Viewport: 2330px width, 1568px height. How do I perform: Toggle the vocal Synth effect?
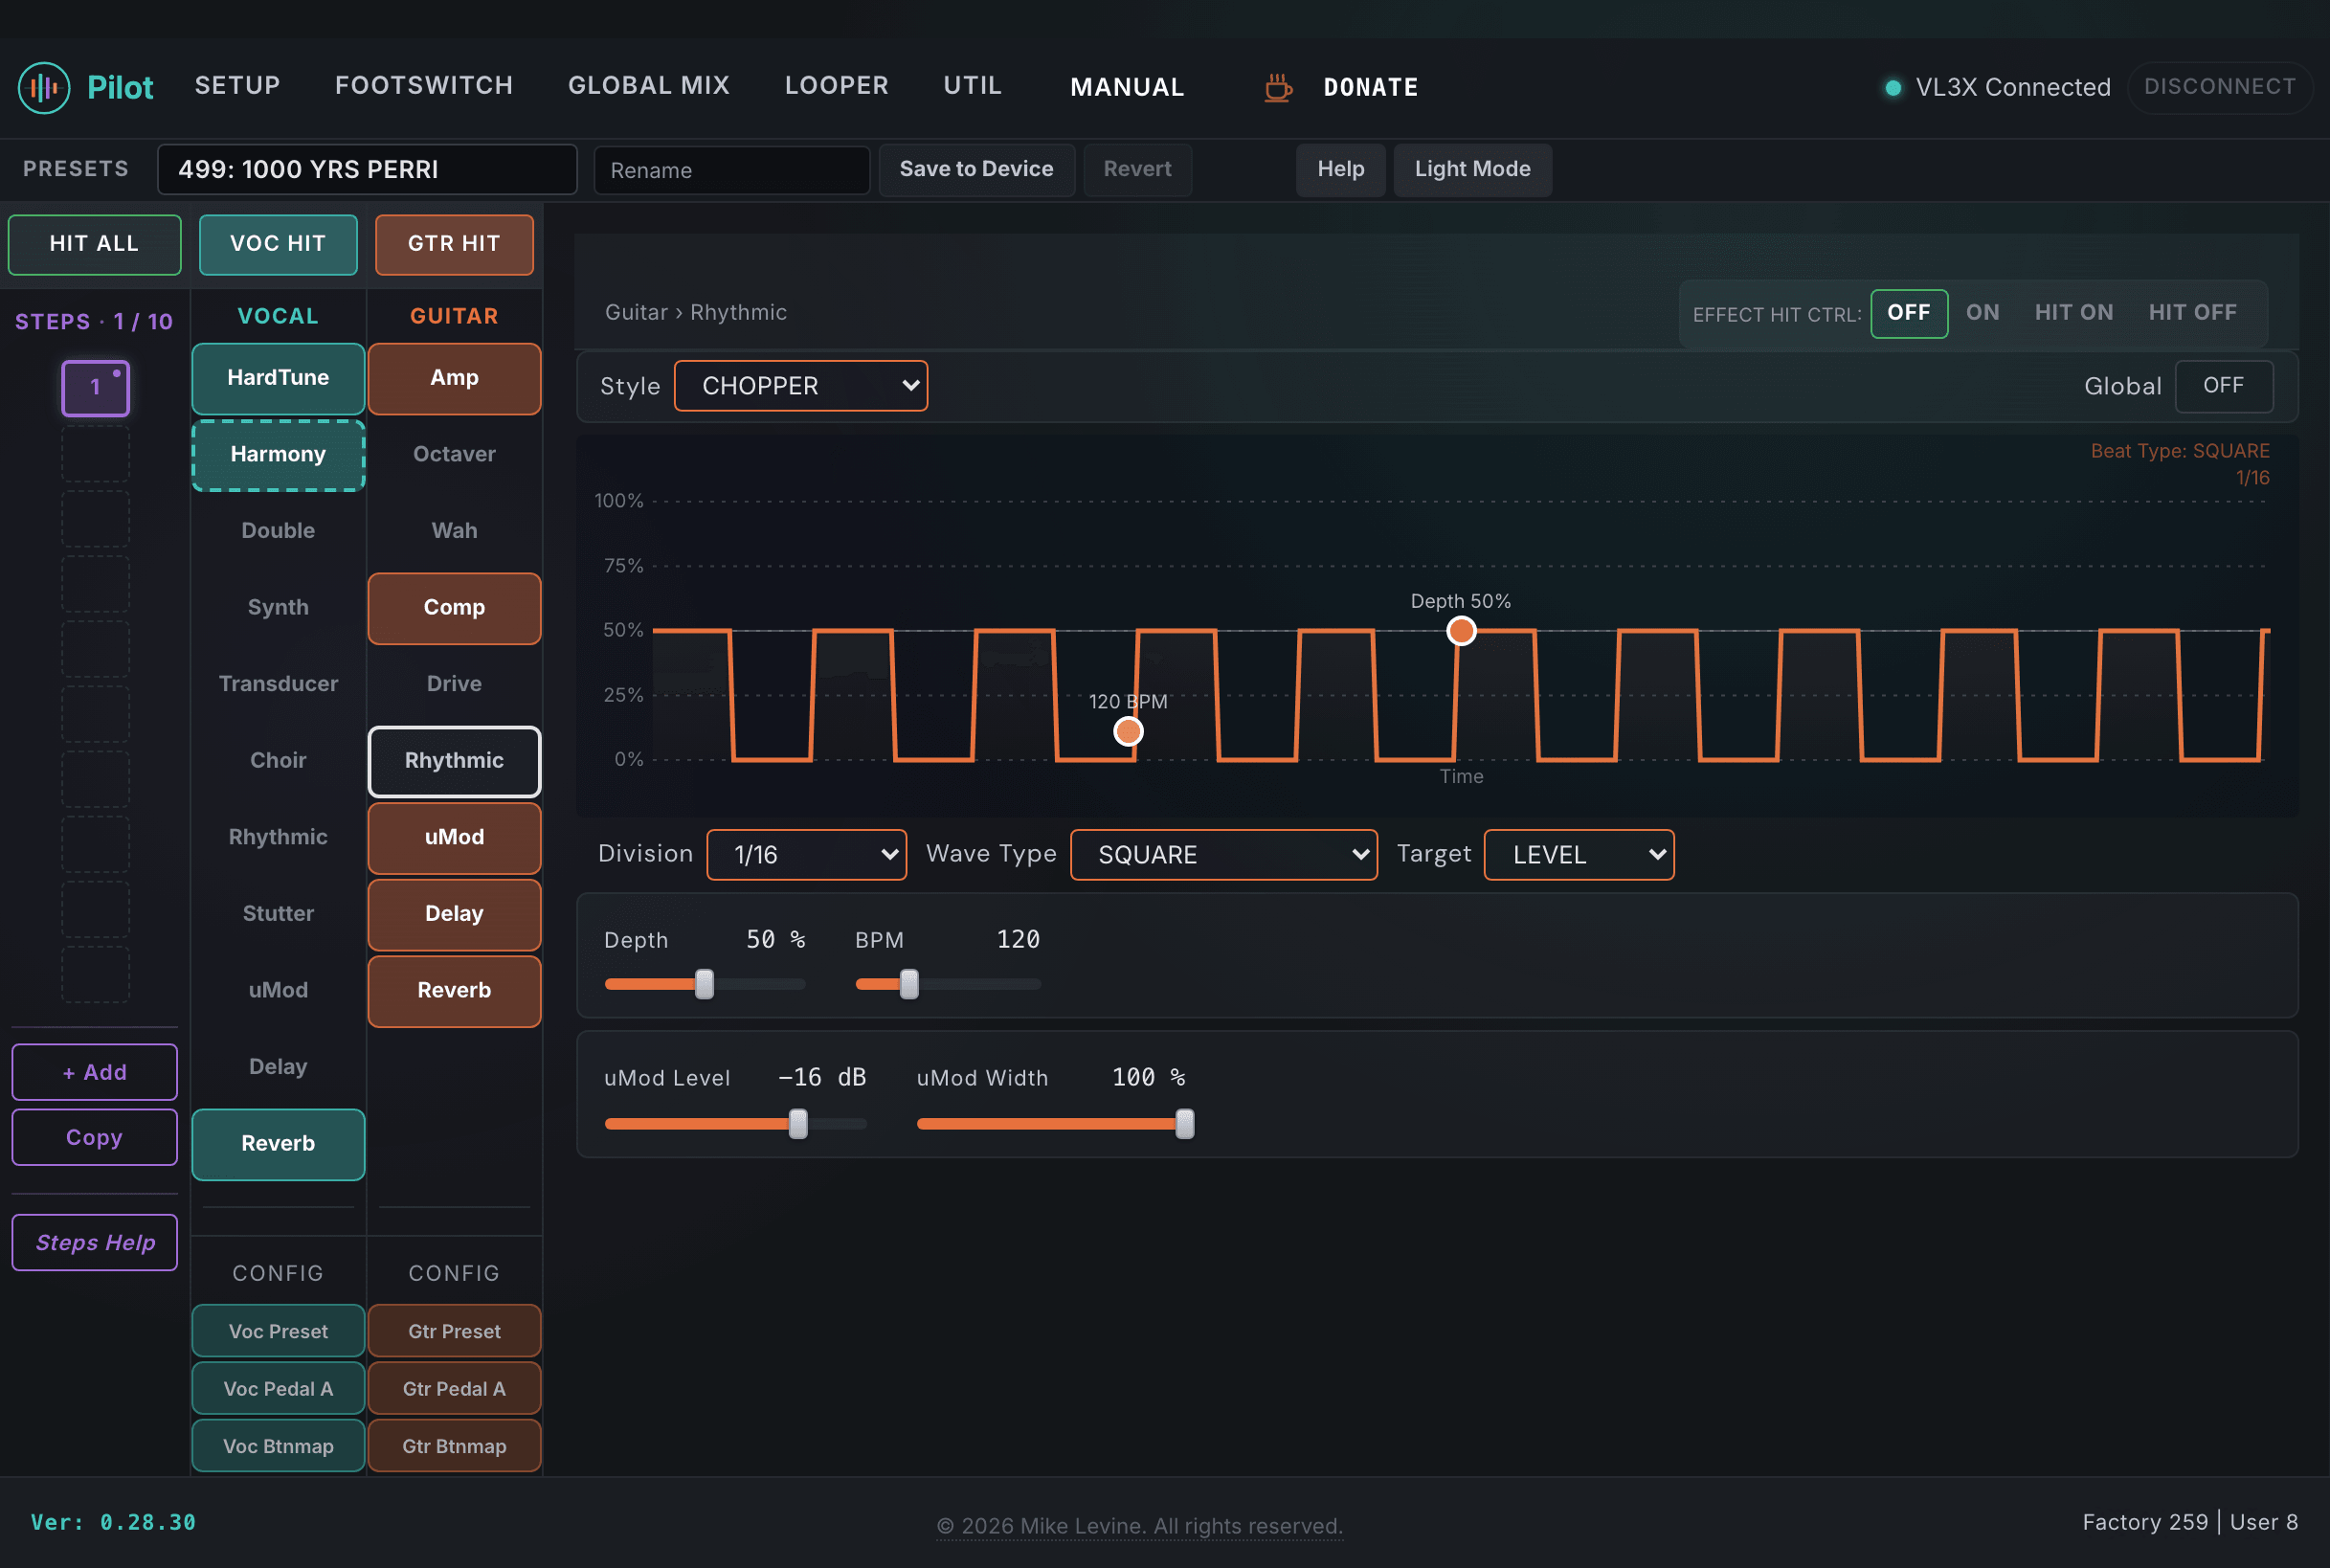pos(278,608)
